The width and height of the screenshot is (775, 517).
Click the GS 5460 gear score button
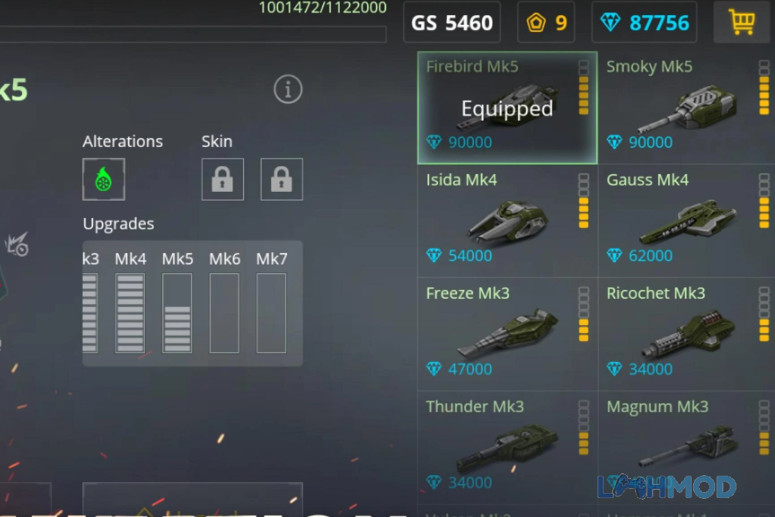pos(452,22)
